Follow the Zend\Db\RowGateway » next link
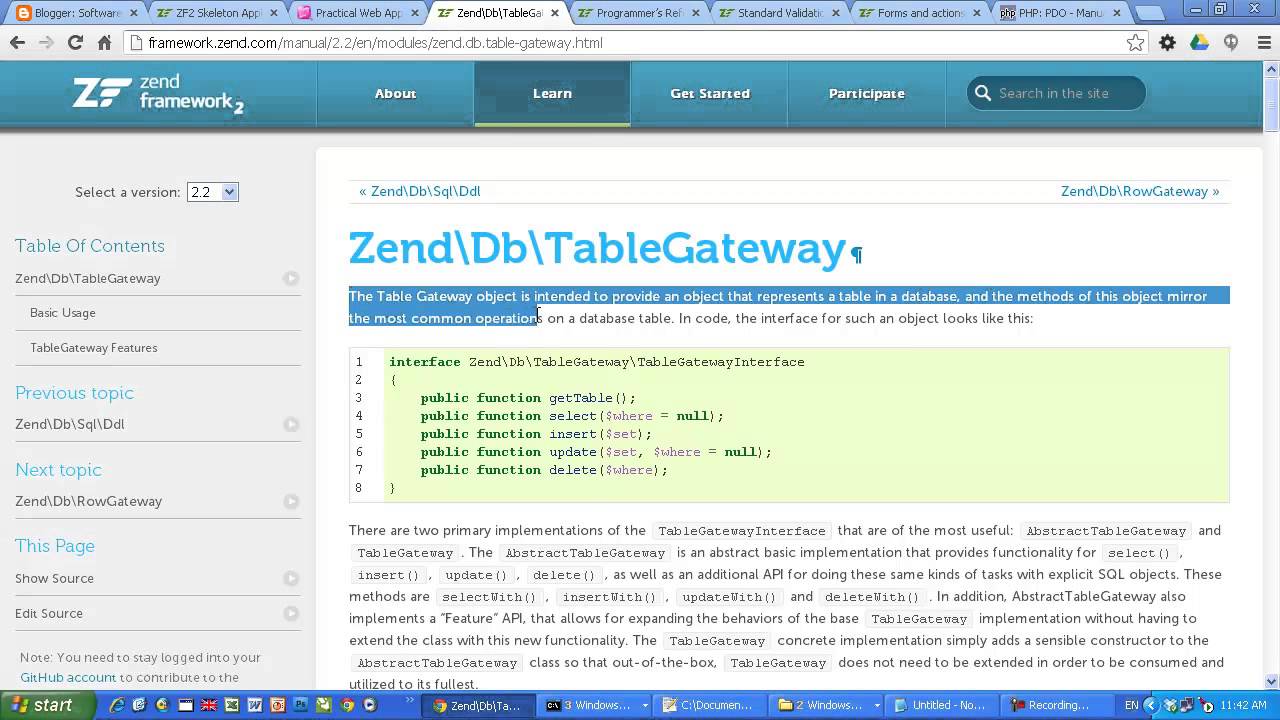This screenshot has height=720, width=1280. [x=1140, y=191]
